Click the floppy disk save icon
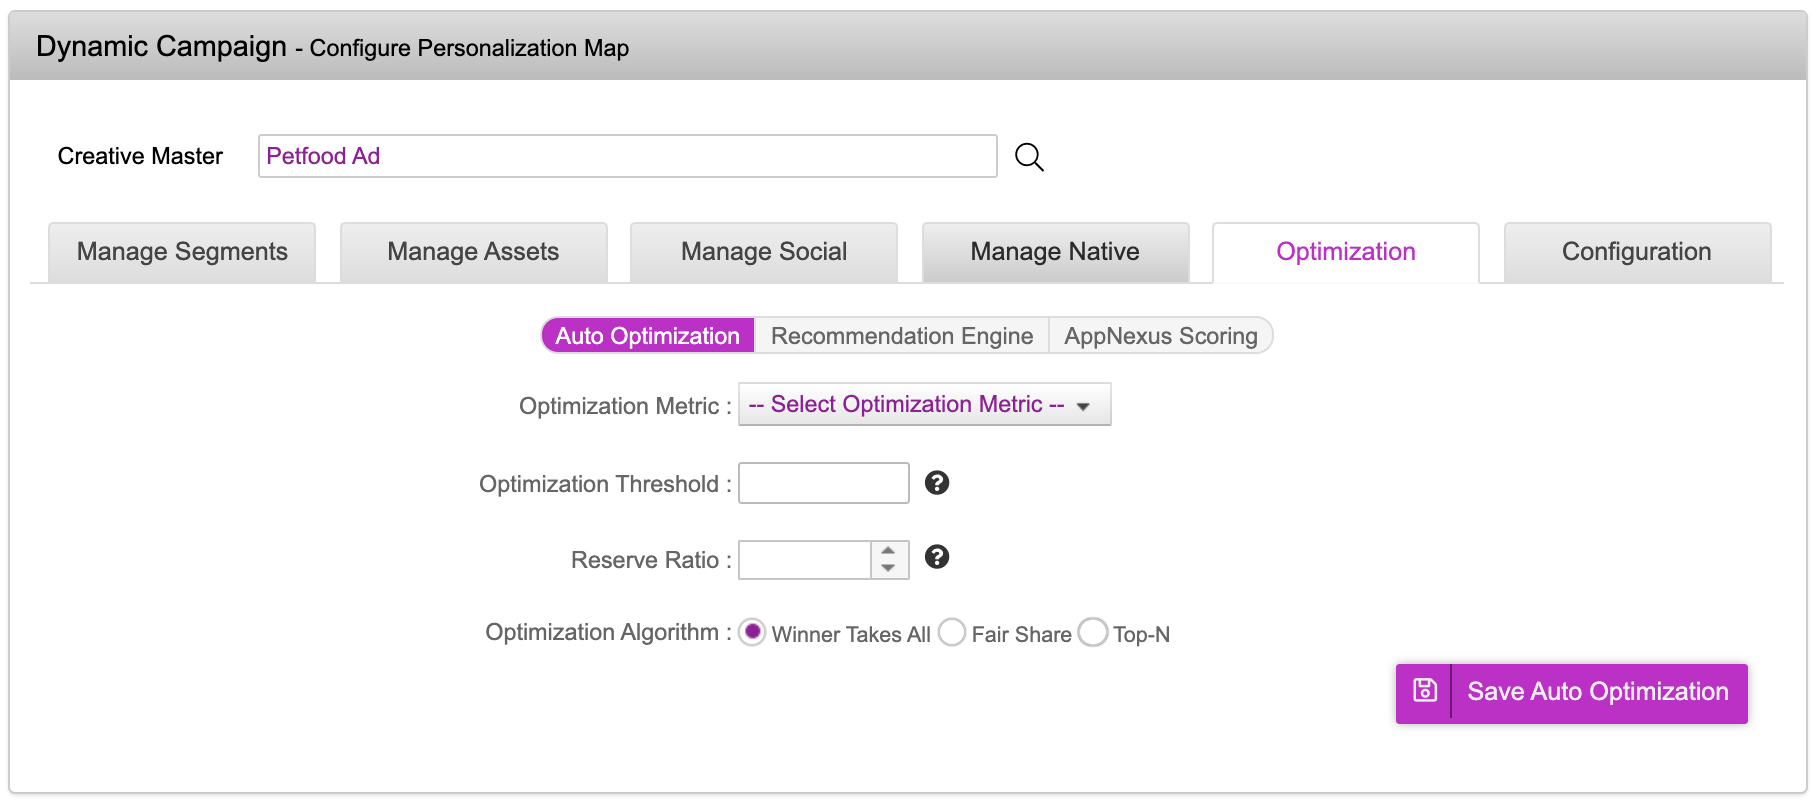The image size is (1818, 802). (x=1424, y=692)
